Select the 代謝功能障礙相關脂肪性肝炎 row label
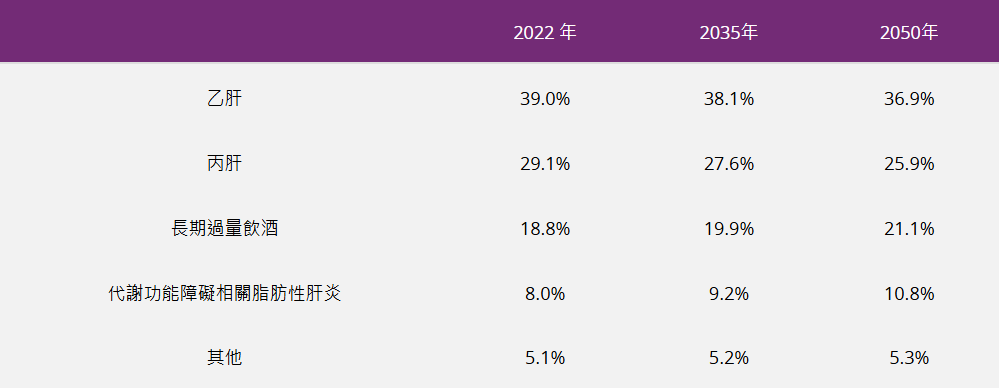 [225, 294]
